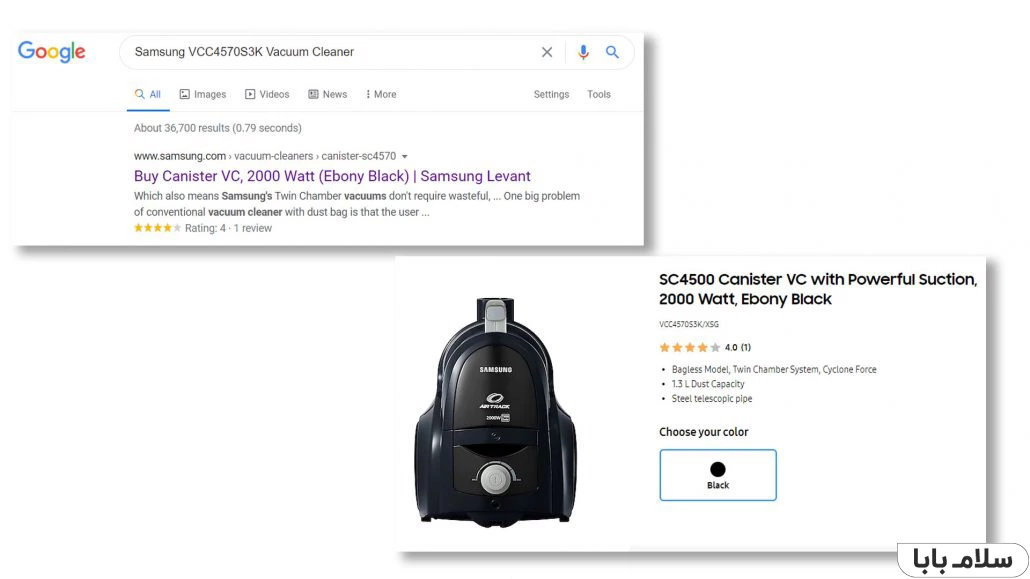This screenshot has height=579, width=1030.
Task: Select the All results tab
Action: point(148,94)
